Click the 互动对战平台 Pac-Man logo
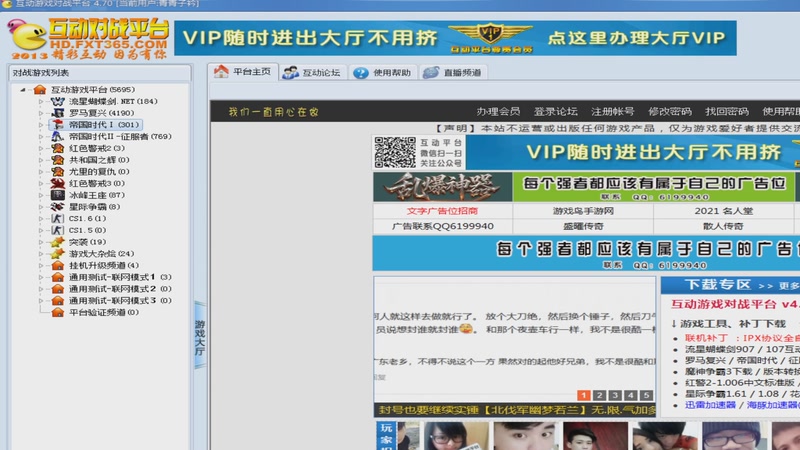This screenshot has width=800, height=450. pos(27,35)
